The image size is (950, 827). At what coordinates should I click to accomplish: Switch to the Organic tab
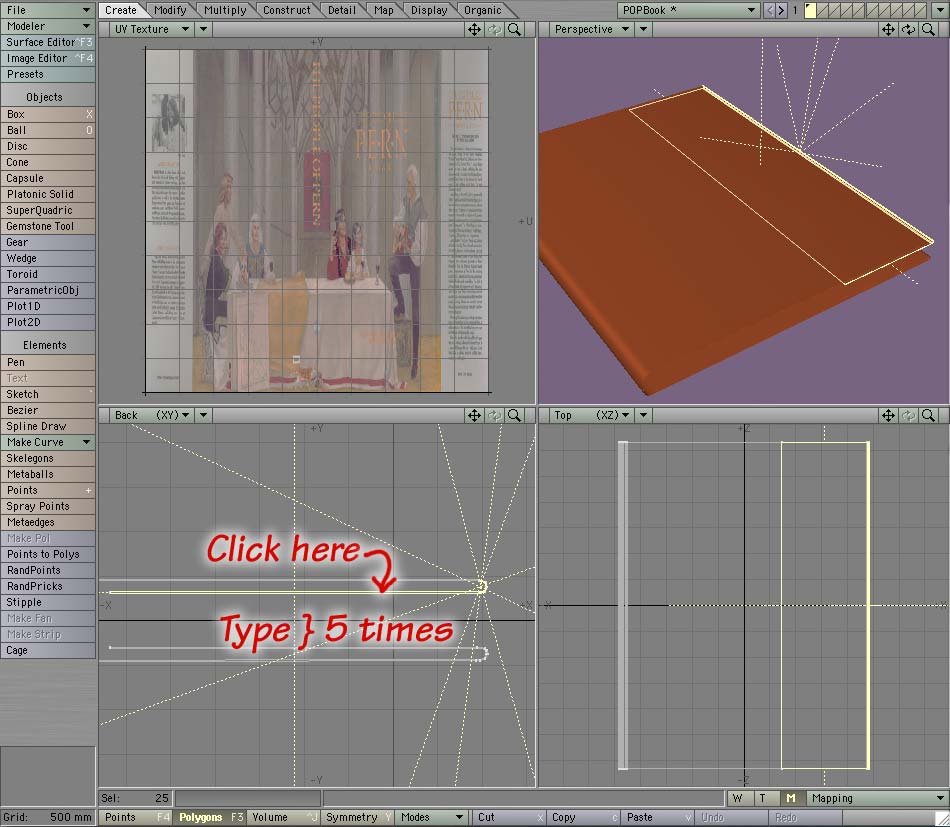483,10
